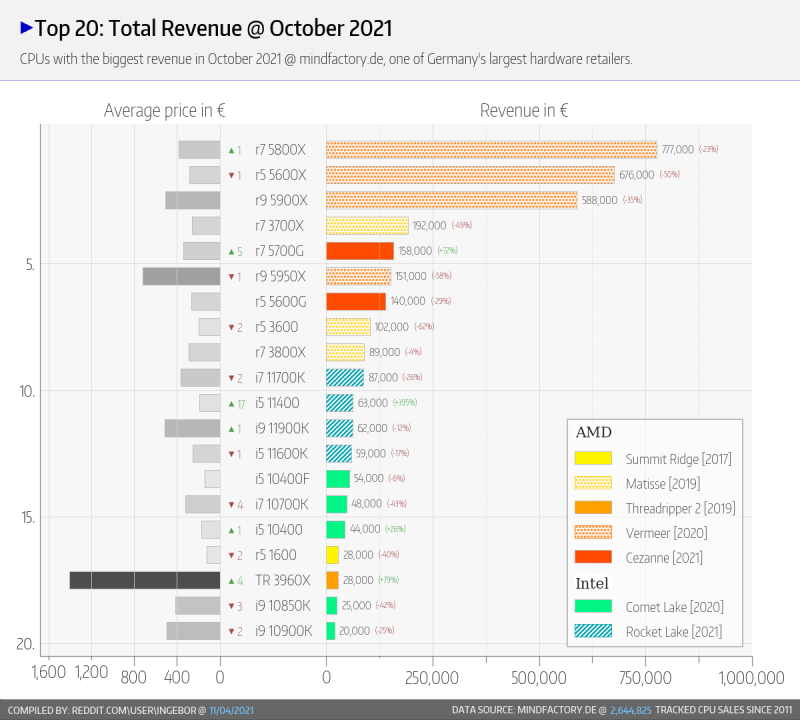Select the up-4 arrow beside TR 3960X
Viewport: 800px width, 720px height.
click(x=232, y=581)
